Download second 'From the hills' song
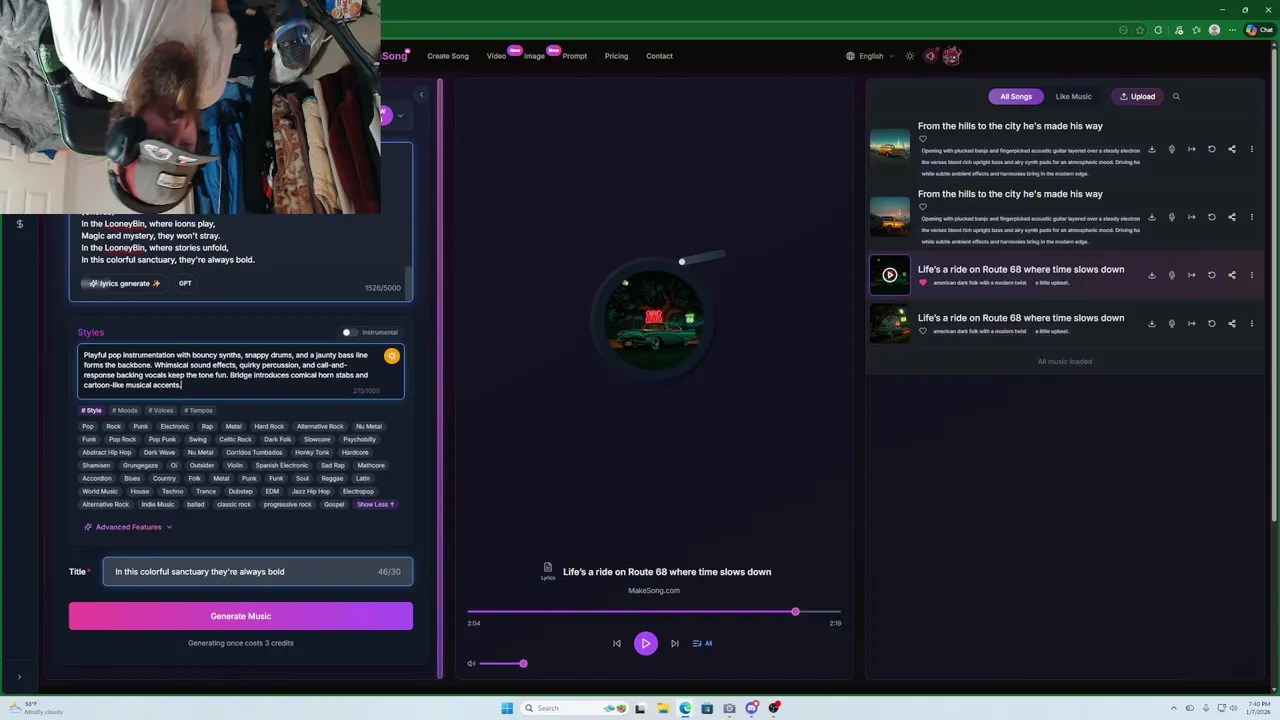Image resolution: width=1280 pixels, height=720 pixels. pyautogui.click(x=1151, y=217)
